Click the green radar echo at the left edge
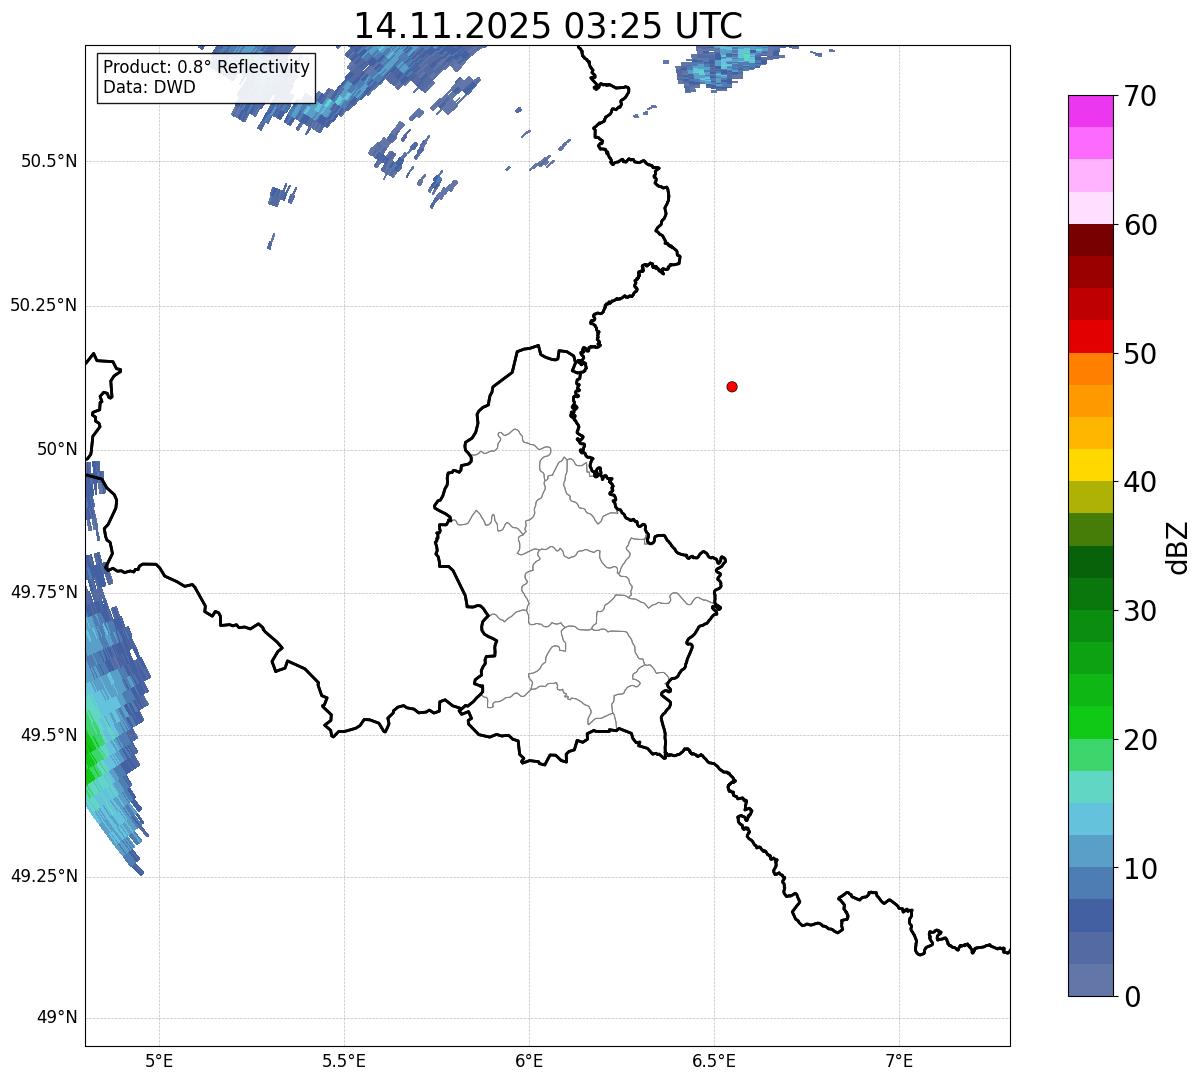1202x1081 pixels. [x=92, y=752]
